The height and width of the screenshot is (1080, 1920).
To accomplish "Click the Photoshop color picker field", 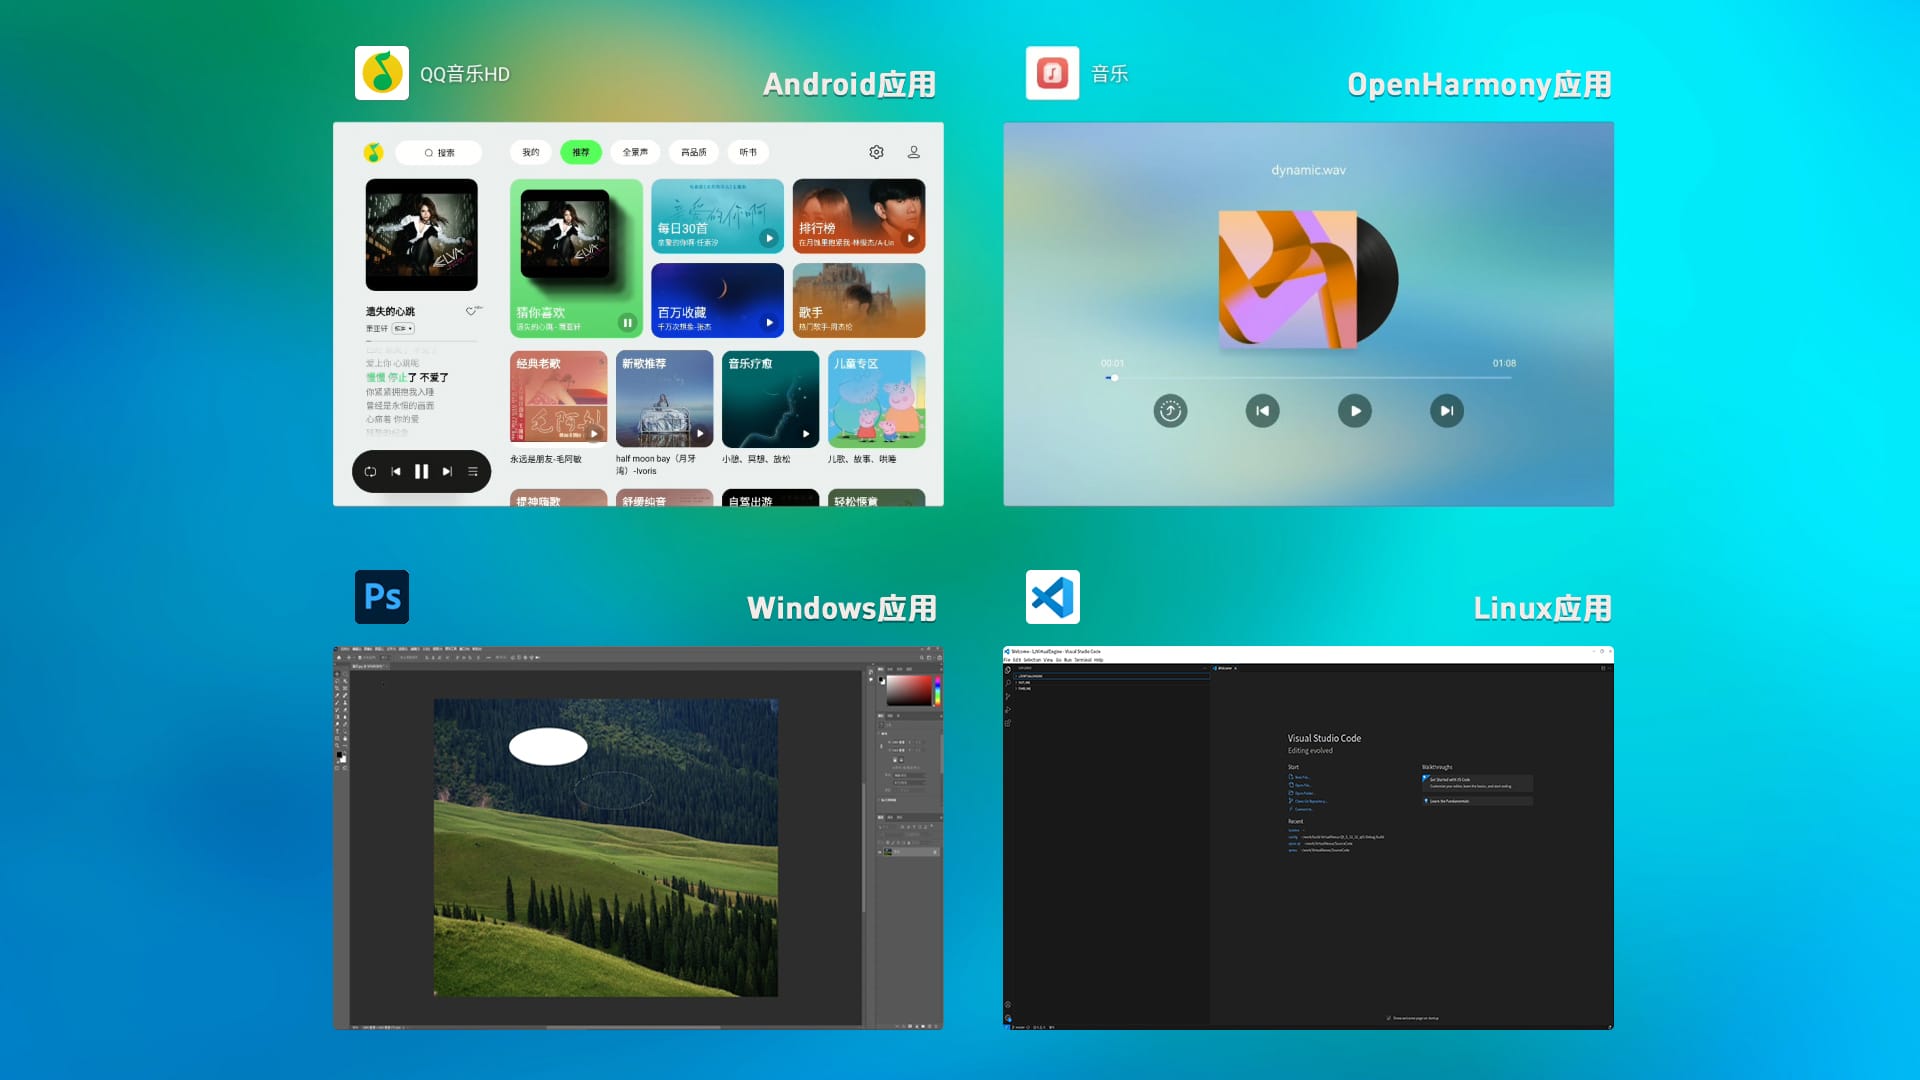I will (x=908, y=690).
